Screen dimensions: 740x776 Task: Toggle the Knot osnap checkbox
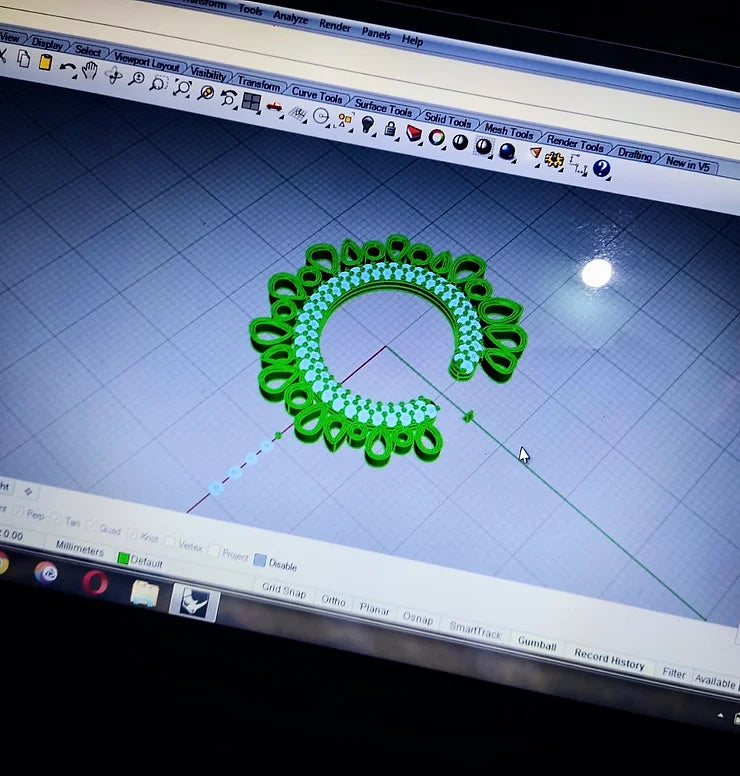pyautogui.click(x=132, y=534)
